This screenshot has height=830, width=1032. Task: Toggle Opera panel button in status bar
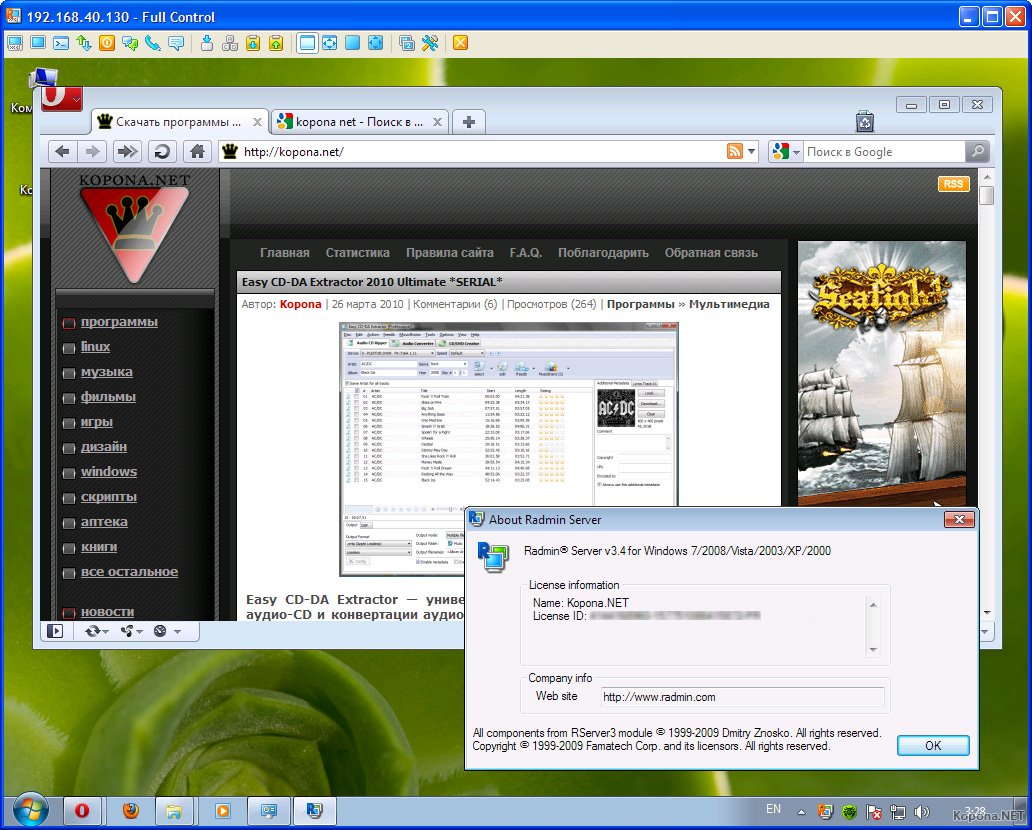[55, 631]
